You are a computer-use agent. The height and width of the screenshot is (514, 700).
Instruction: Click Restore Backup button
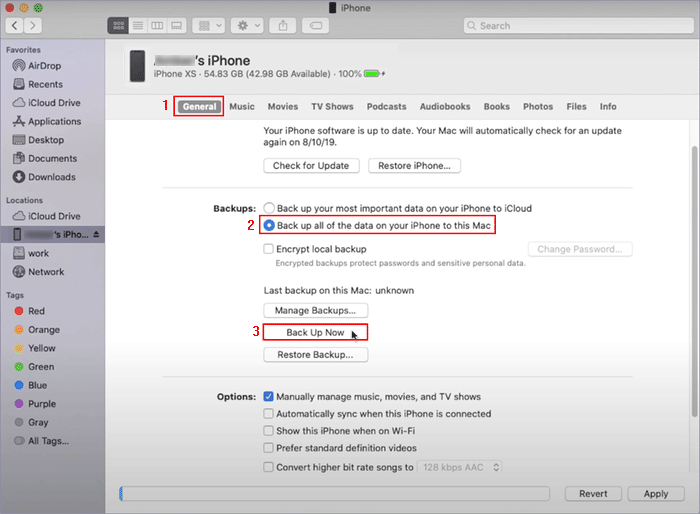tap(316, 355)
